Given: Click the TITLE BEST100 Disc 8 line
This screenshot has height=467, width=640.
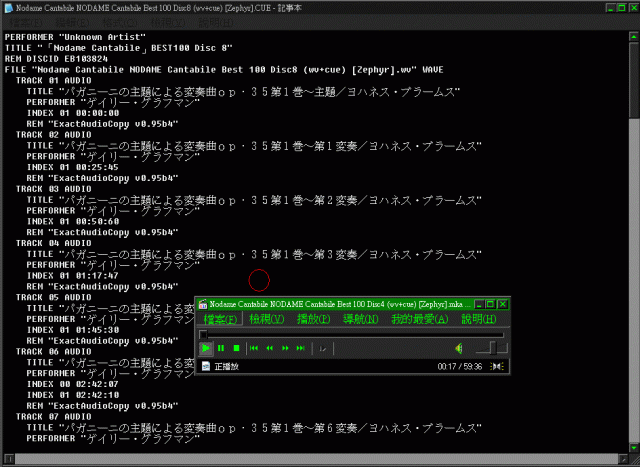Looking at the screenshot, I should coord(118,48).
